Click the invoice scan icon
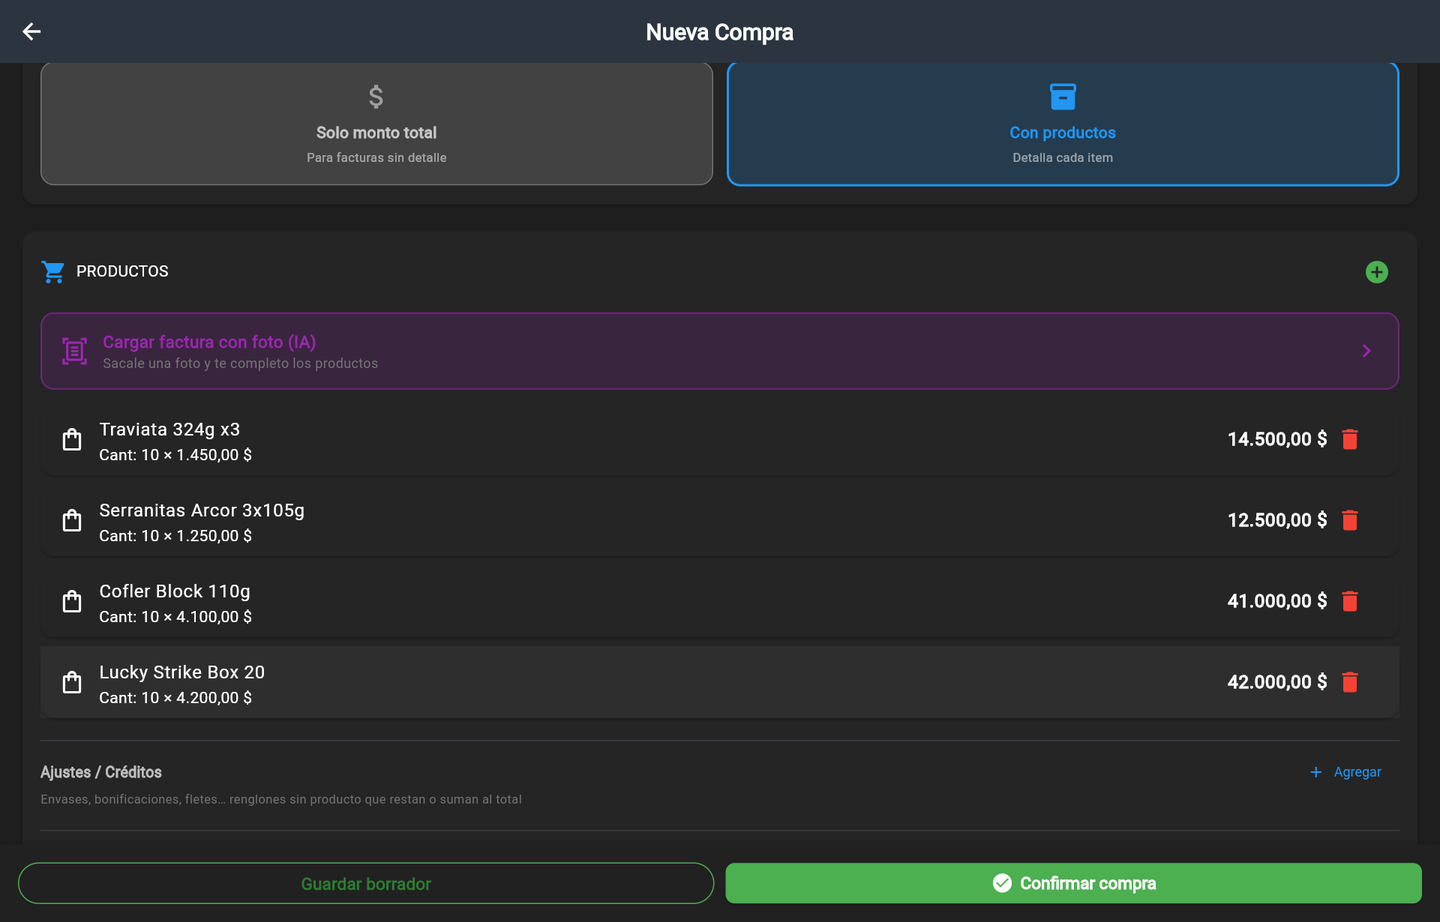This screenshot has width=1440, height=922. [75, 351]
